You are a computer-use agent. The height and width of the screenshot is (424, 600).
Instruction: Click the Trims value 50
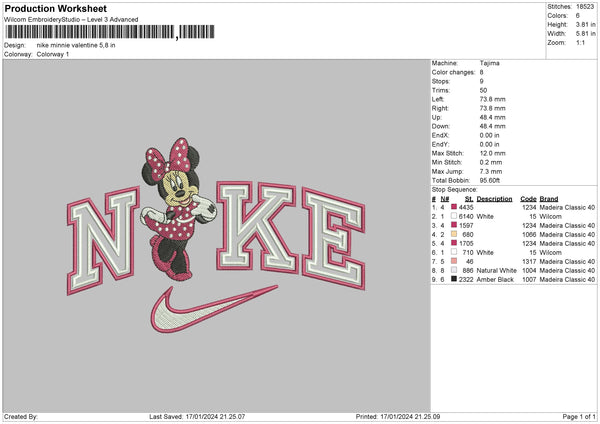click(x=483, y=90)
